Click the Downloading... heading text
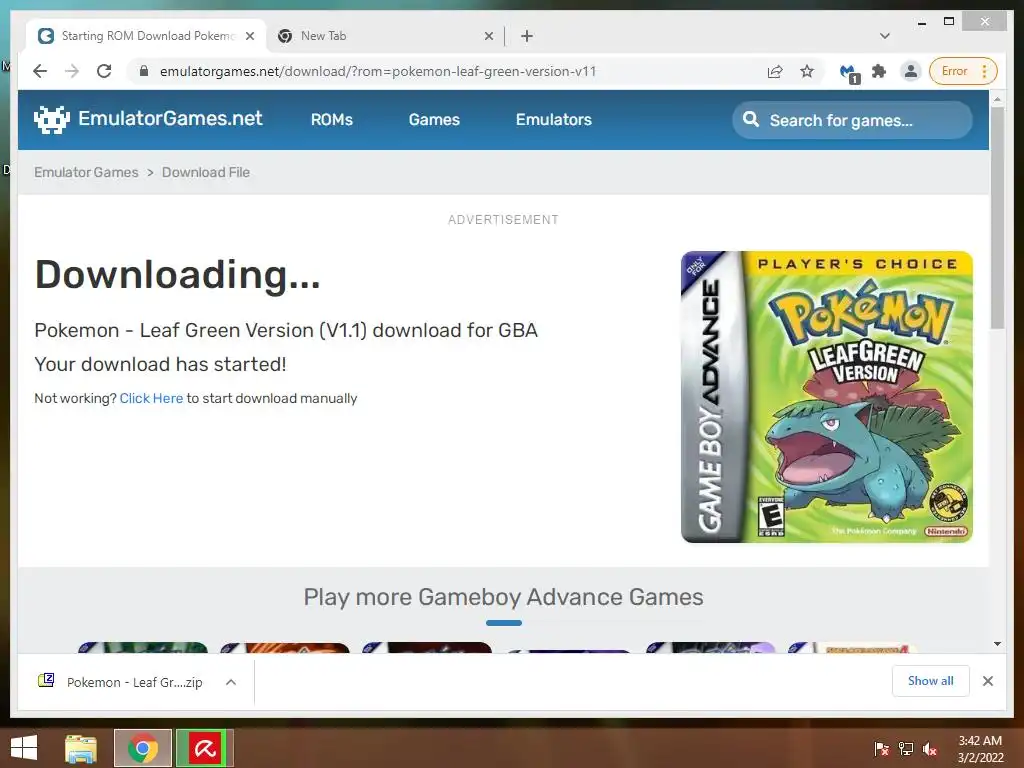This screenshot has height=768, width=1024. (178, 275)
